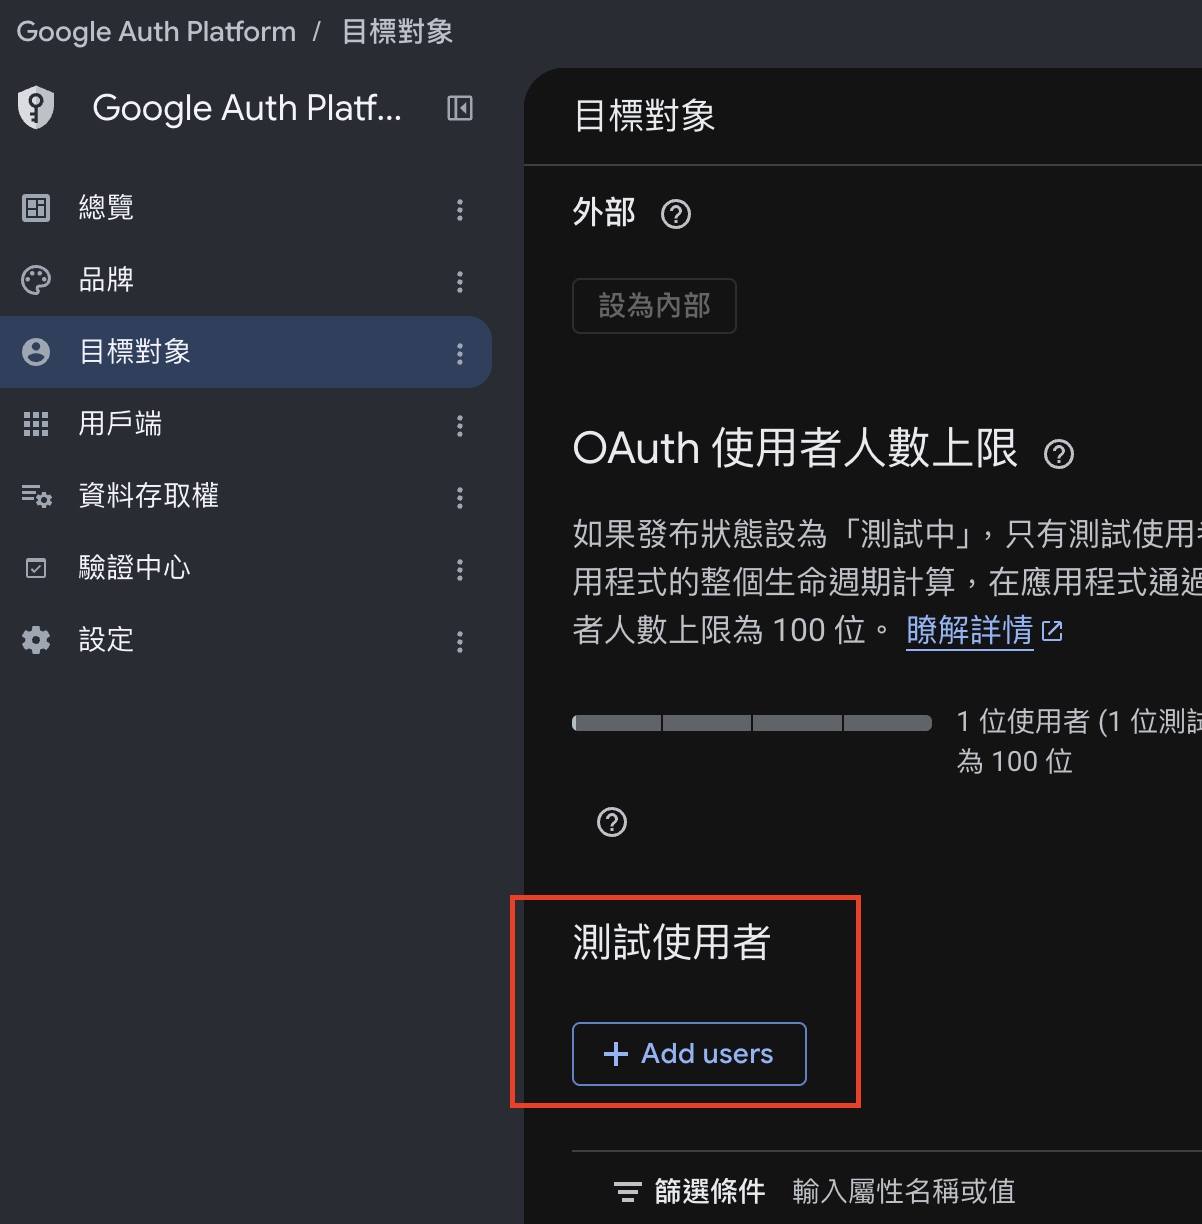
Task: Open more options for 設定
Action: [x=460, y=641]
